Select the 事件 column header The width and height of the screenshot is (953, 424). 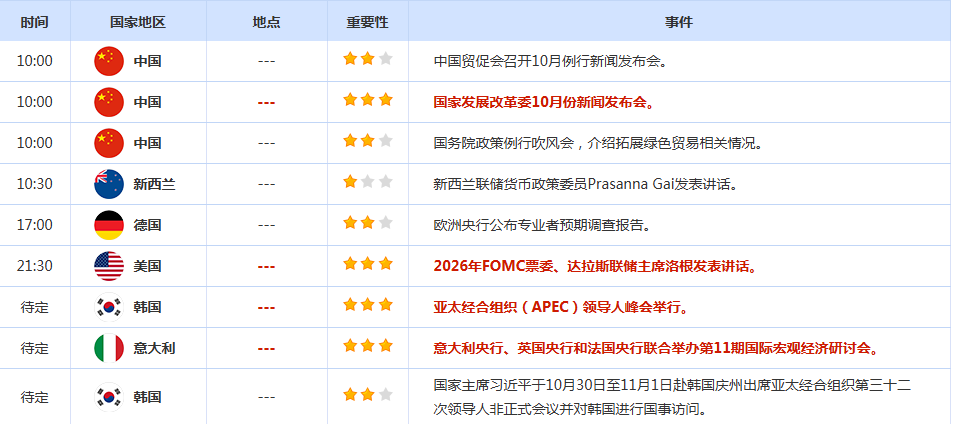679,21
